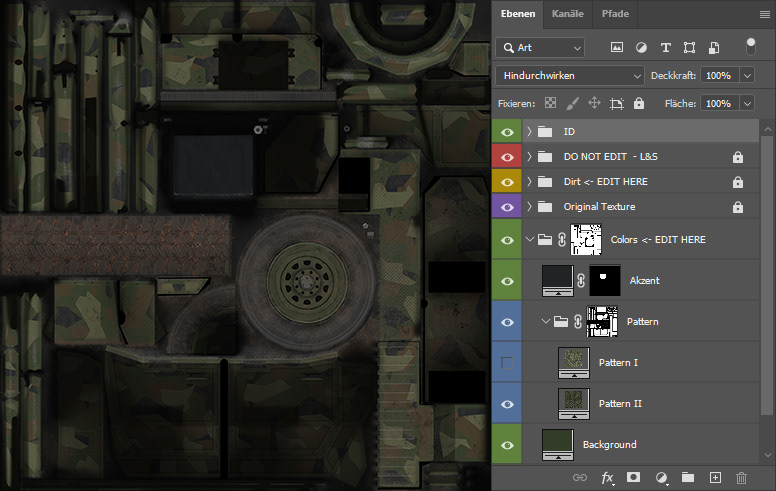
Task: Click mask link chain on Akzent layer
Action: (x=581, y=281)
